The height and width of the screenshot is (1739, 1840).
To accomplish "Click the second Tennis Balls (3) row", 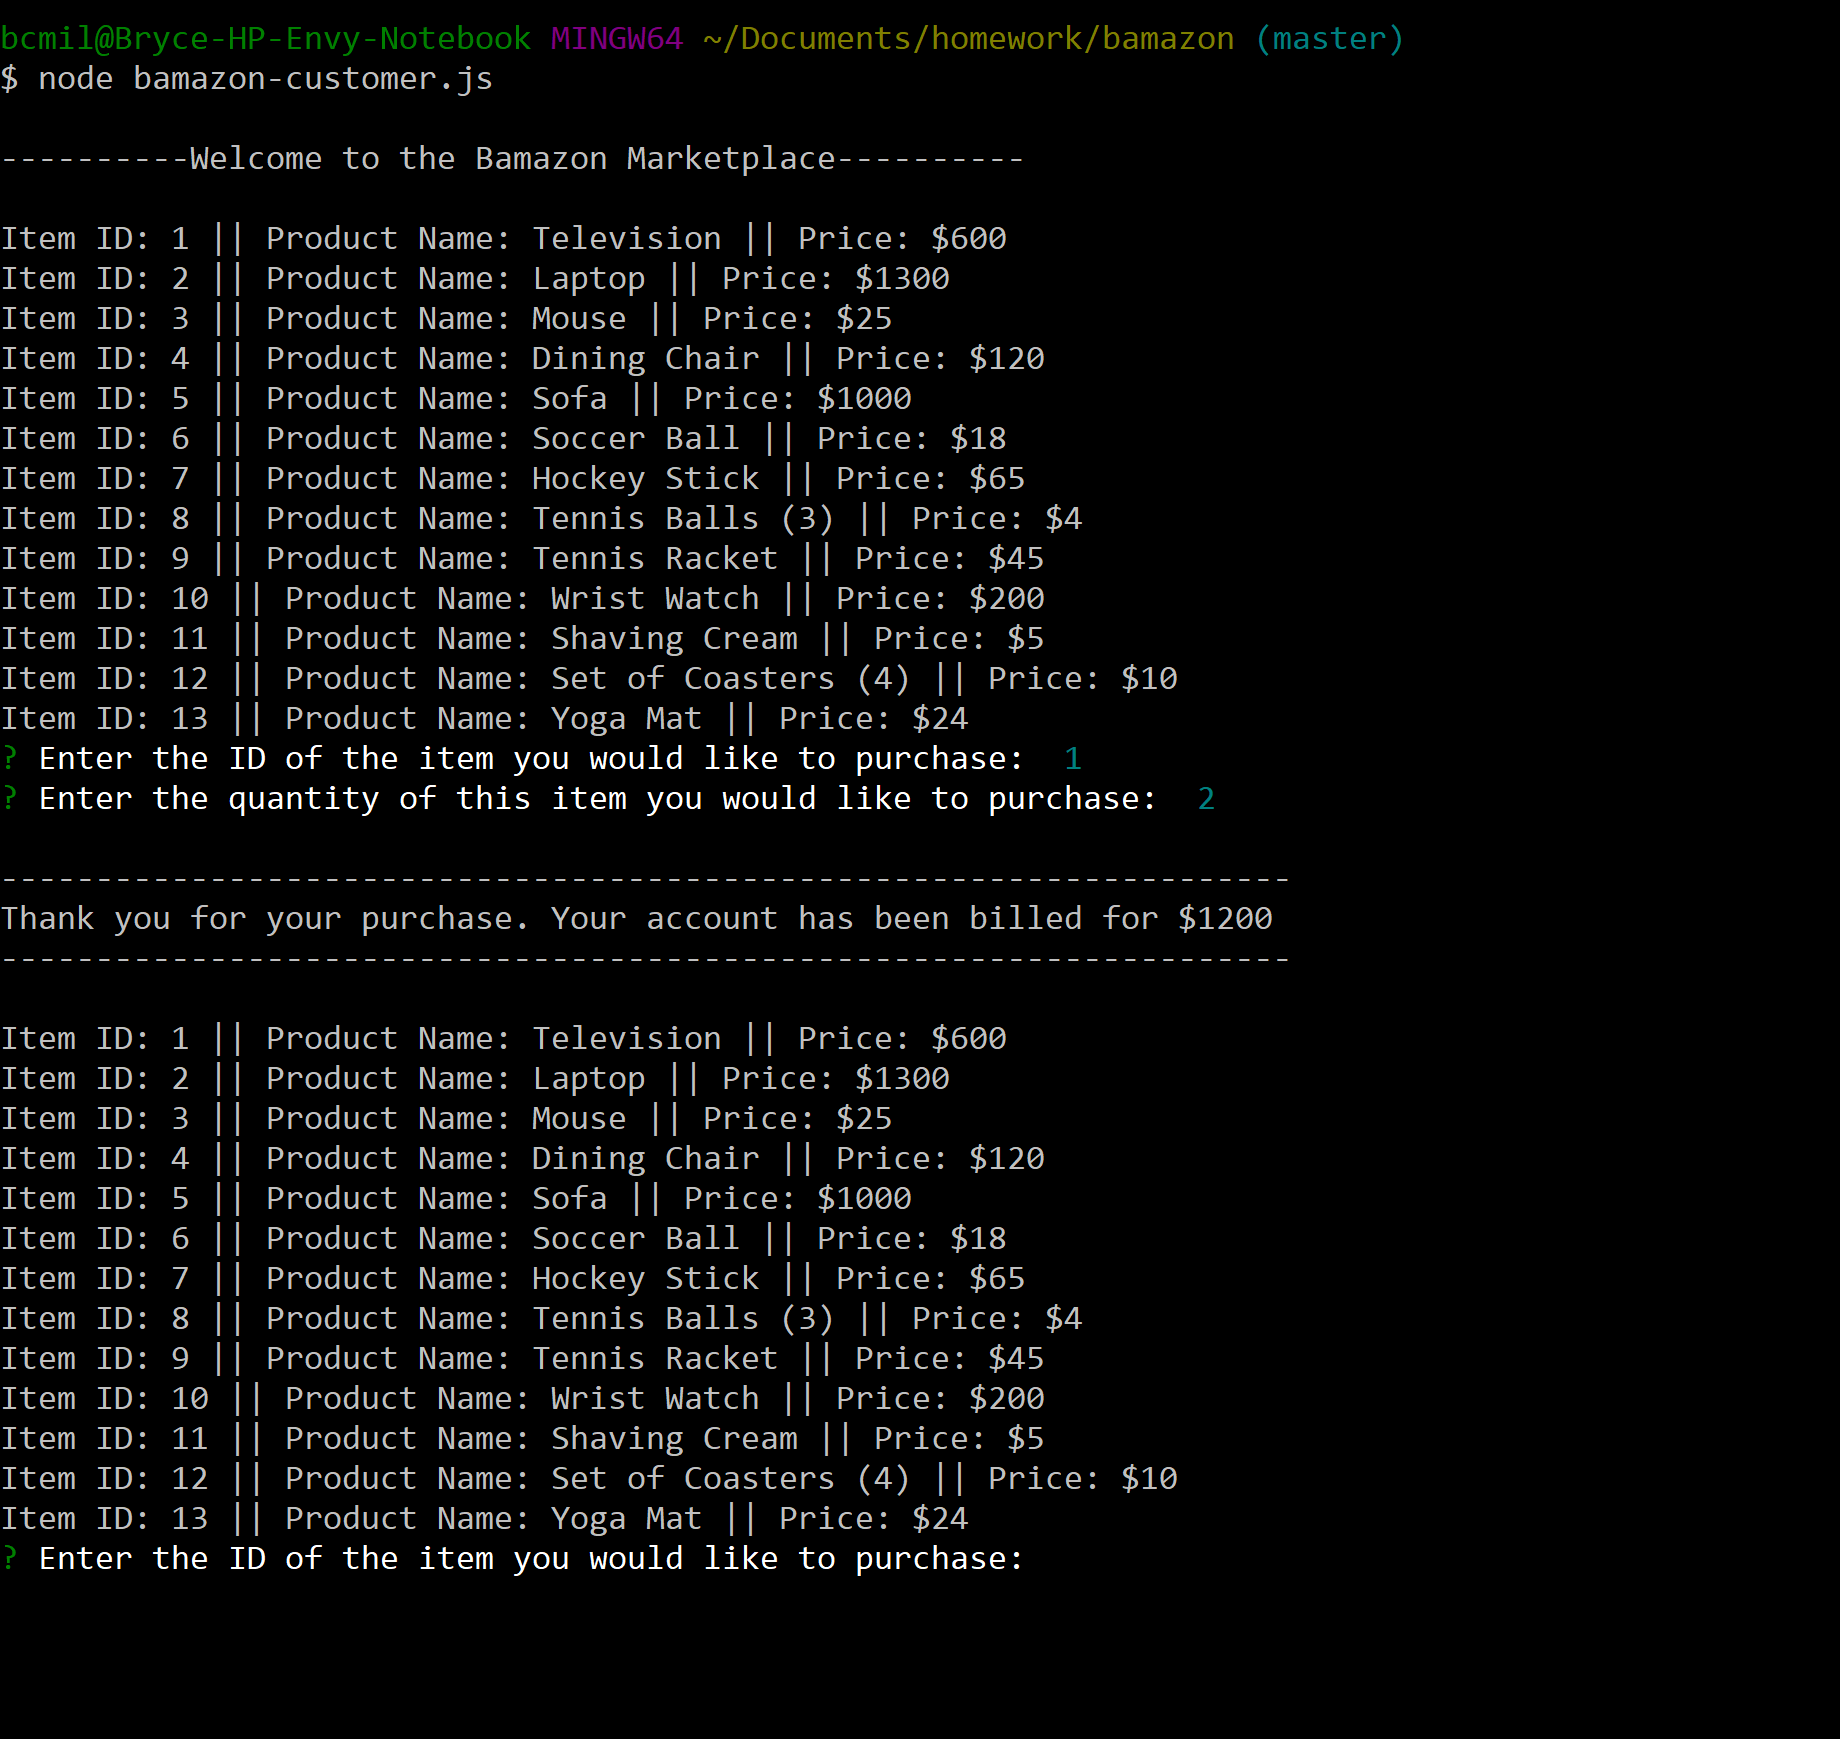I will click(x=541, y=1319).
